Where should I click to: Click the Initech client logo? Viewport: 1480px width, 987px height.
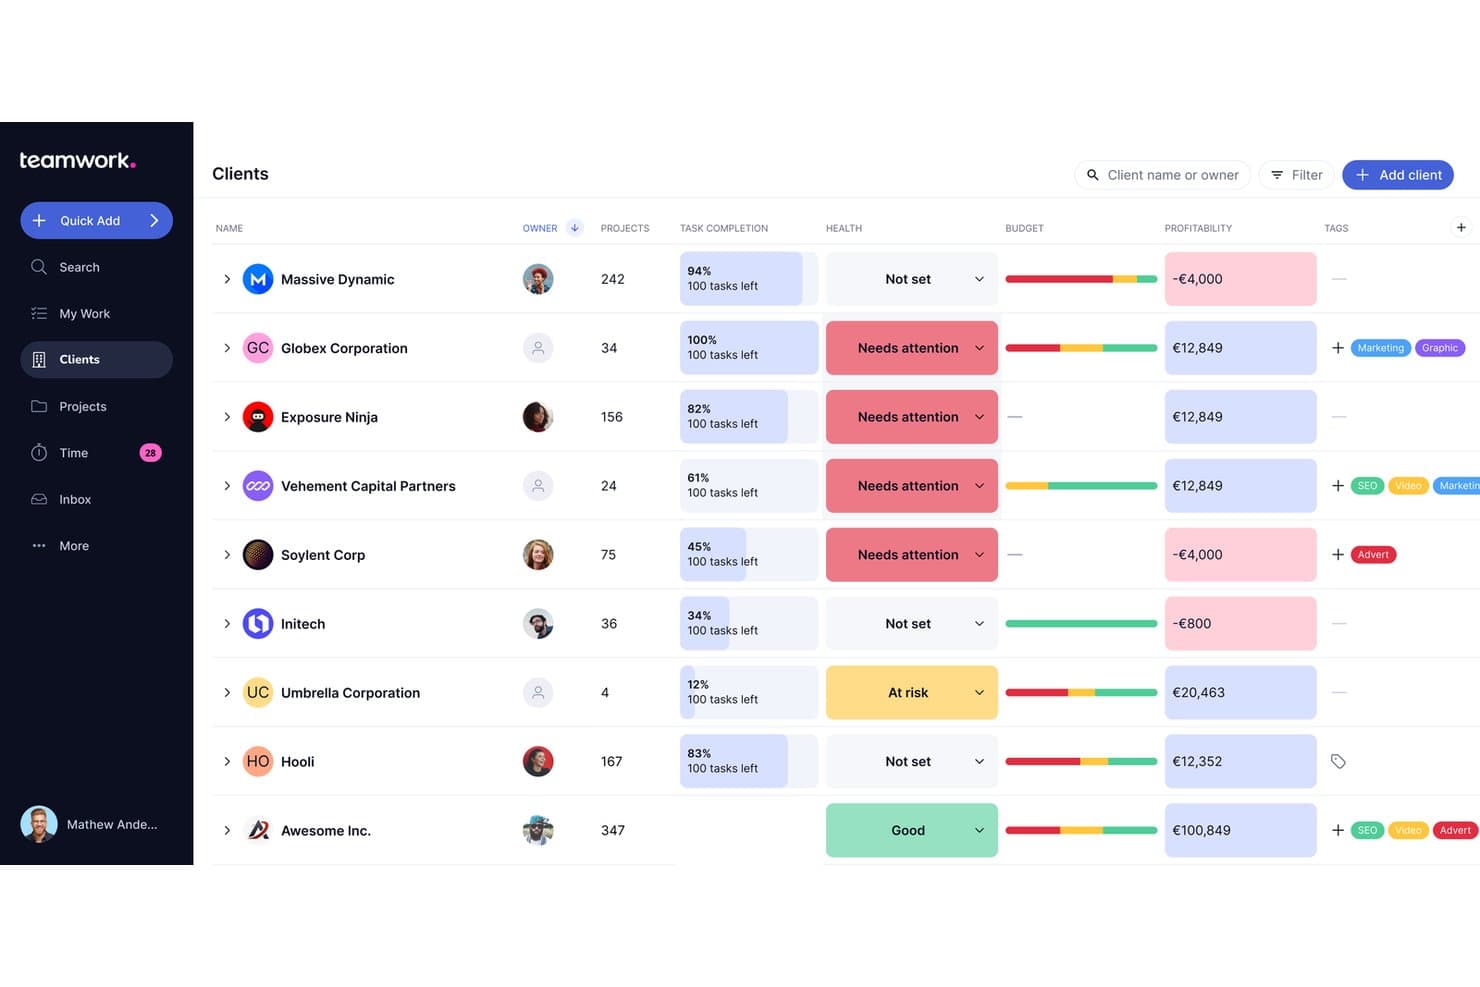[258, 624]
